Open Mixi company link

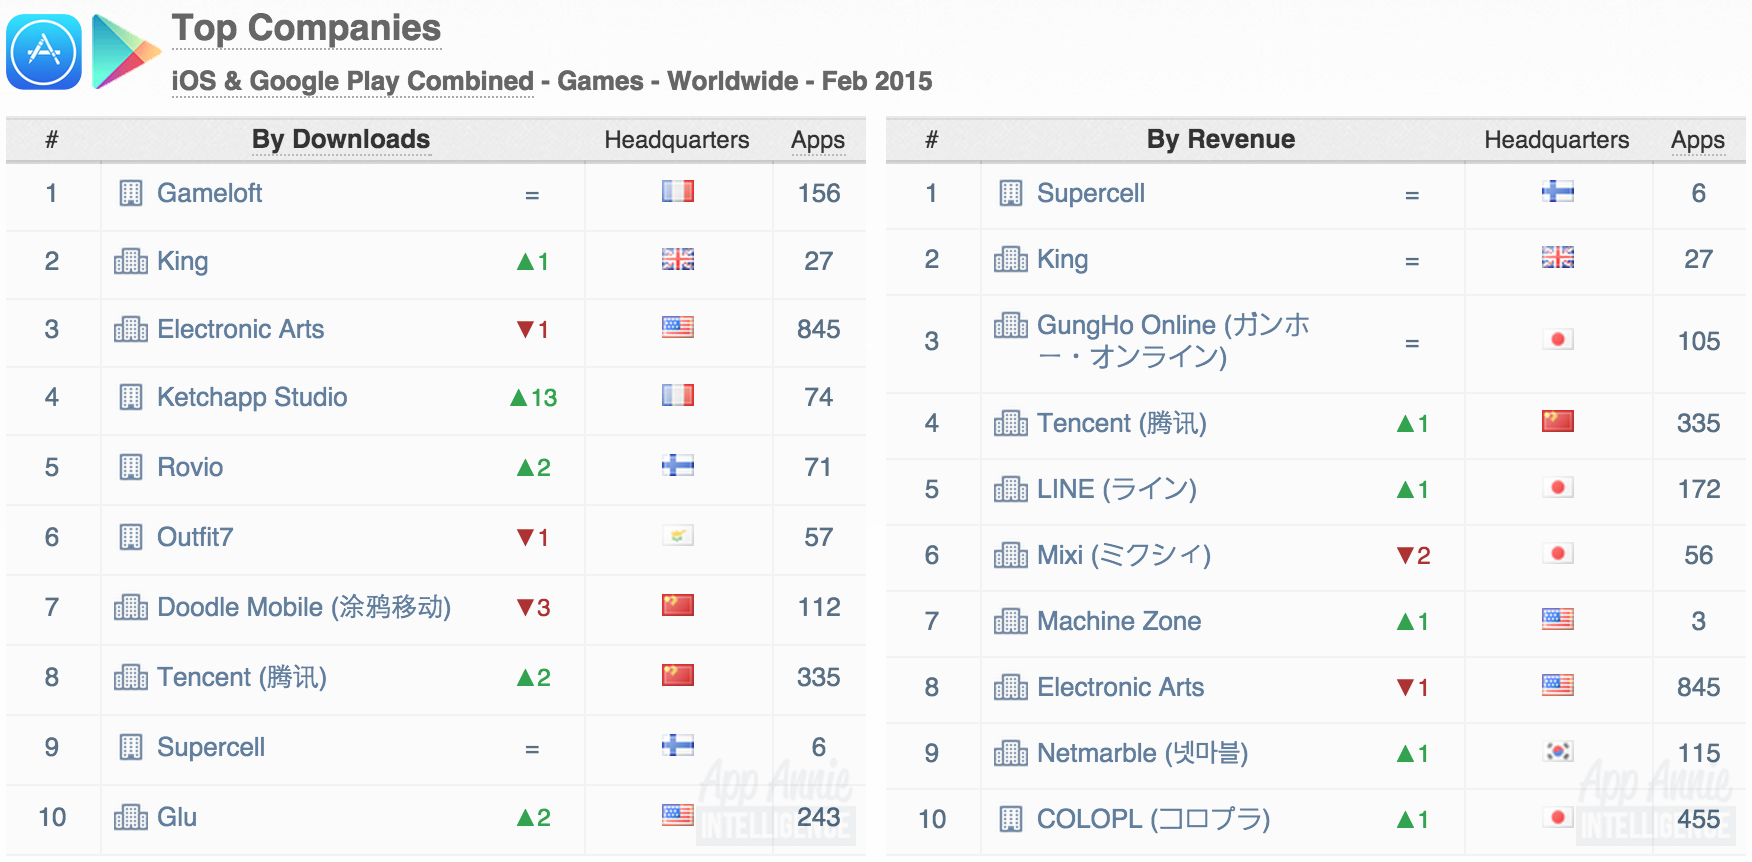click(x=1124, y=555)
